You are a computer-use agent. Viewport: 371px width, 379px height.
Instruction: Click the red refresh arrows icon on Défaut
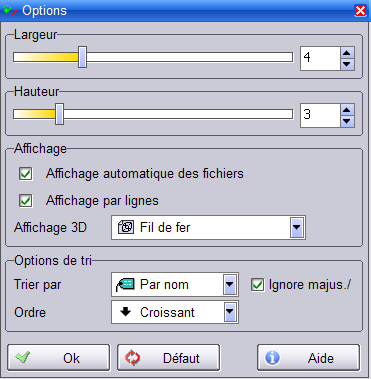[x=133, y=358]
